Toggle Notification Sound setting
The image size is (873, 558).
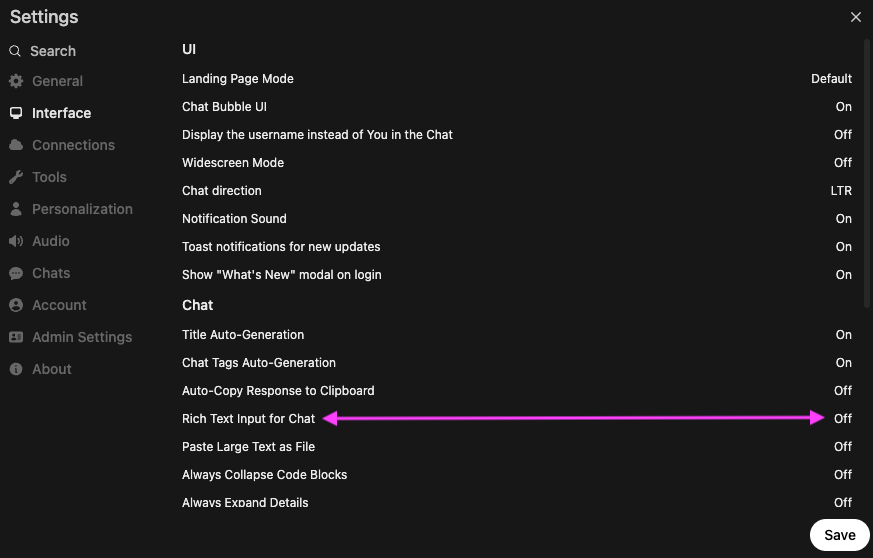(843, 219)
